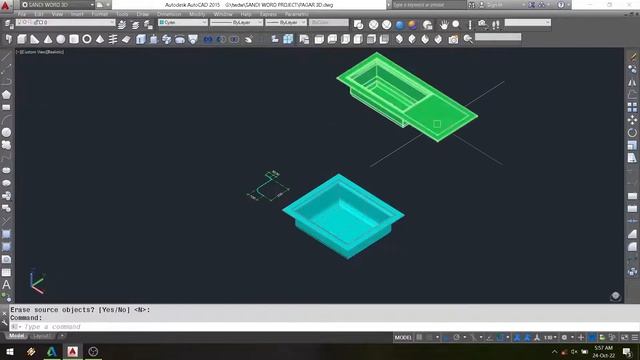Image resolution: width=640 pixels, height=360 pixels.
Task: Select the Helix tool
Action: click(113, 39)
